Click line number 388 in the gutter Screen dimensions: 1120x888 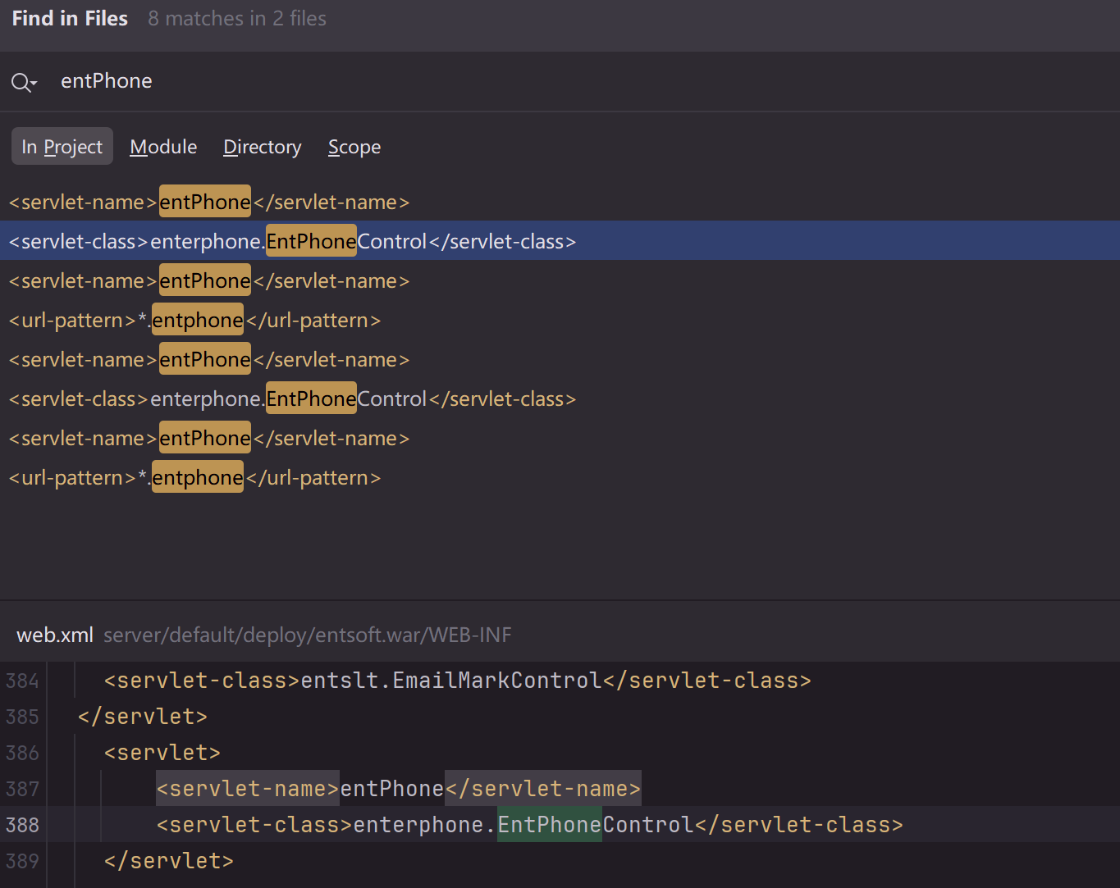coord(22,825)
